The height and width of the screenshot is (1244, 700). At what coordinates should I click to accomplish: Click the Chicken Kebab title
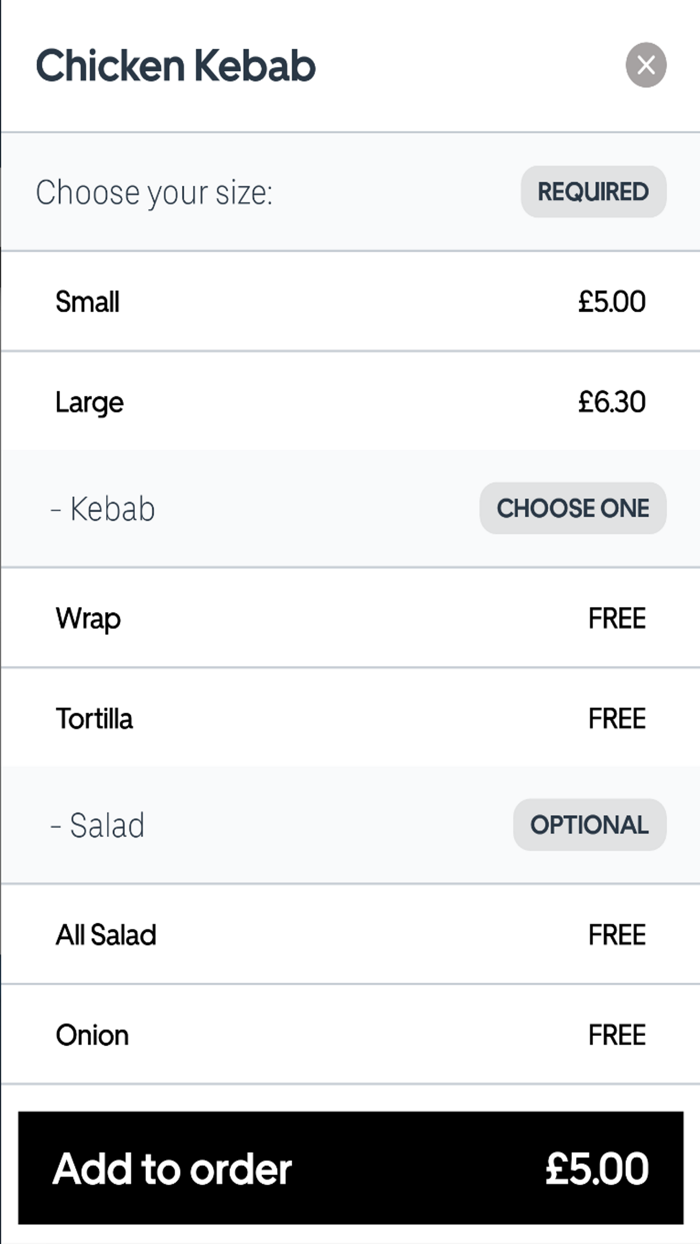click(175, 66)
